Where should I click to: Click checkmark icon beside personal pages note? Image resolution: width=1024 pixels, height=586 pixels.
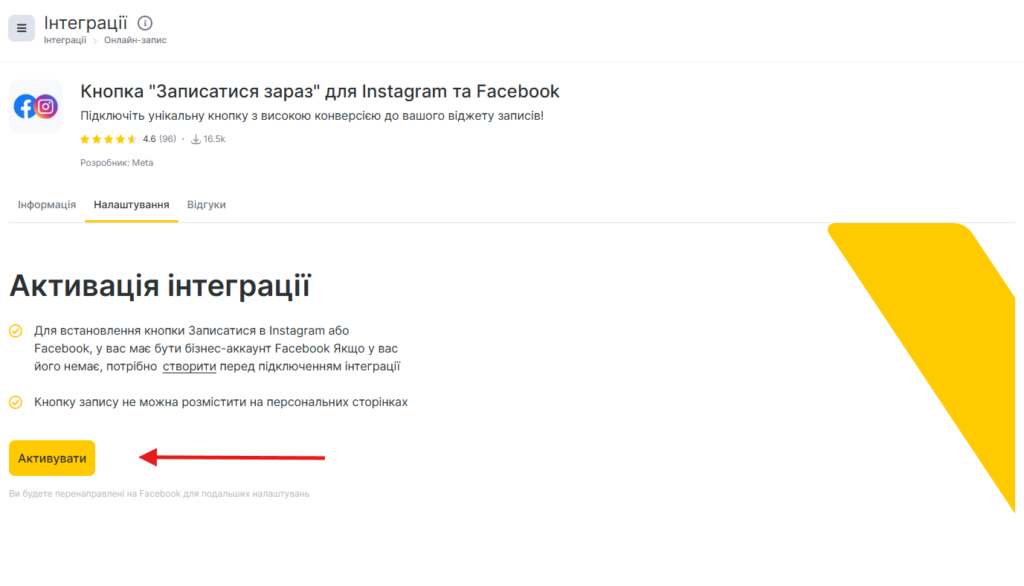pyautogui.click(x=15, y=402)
